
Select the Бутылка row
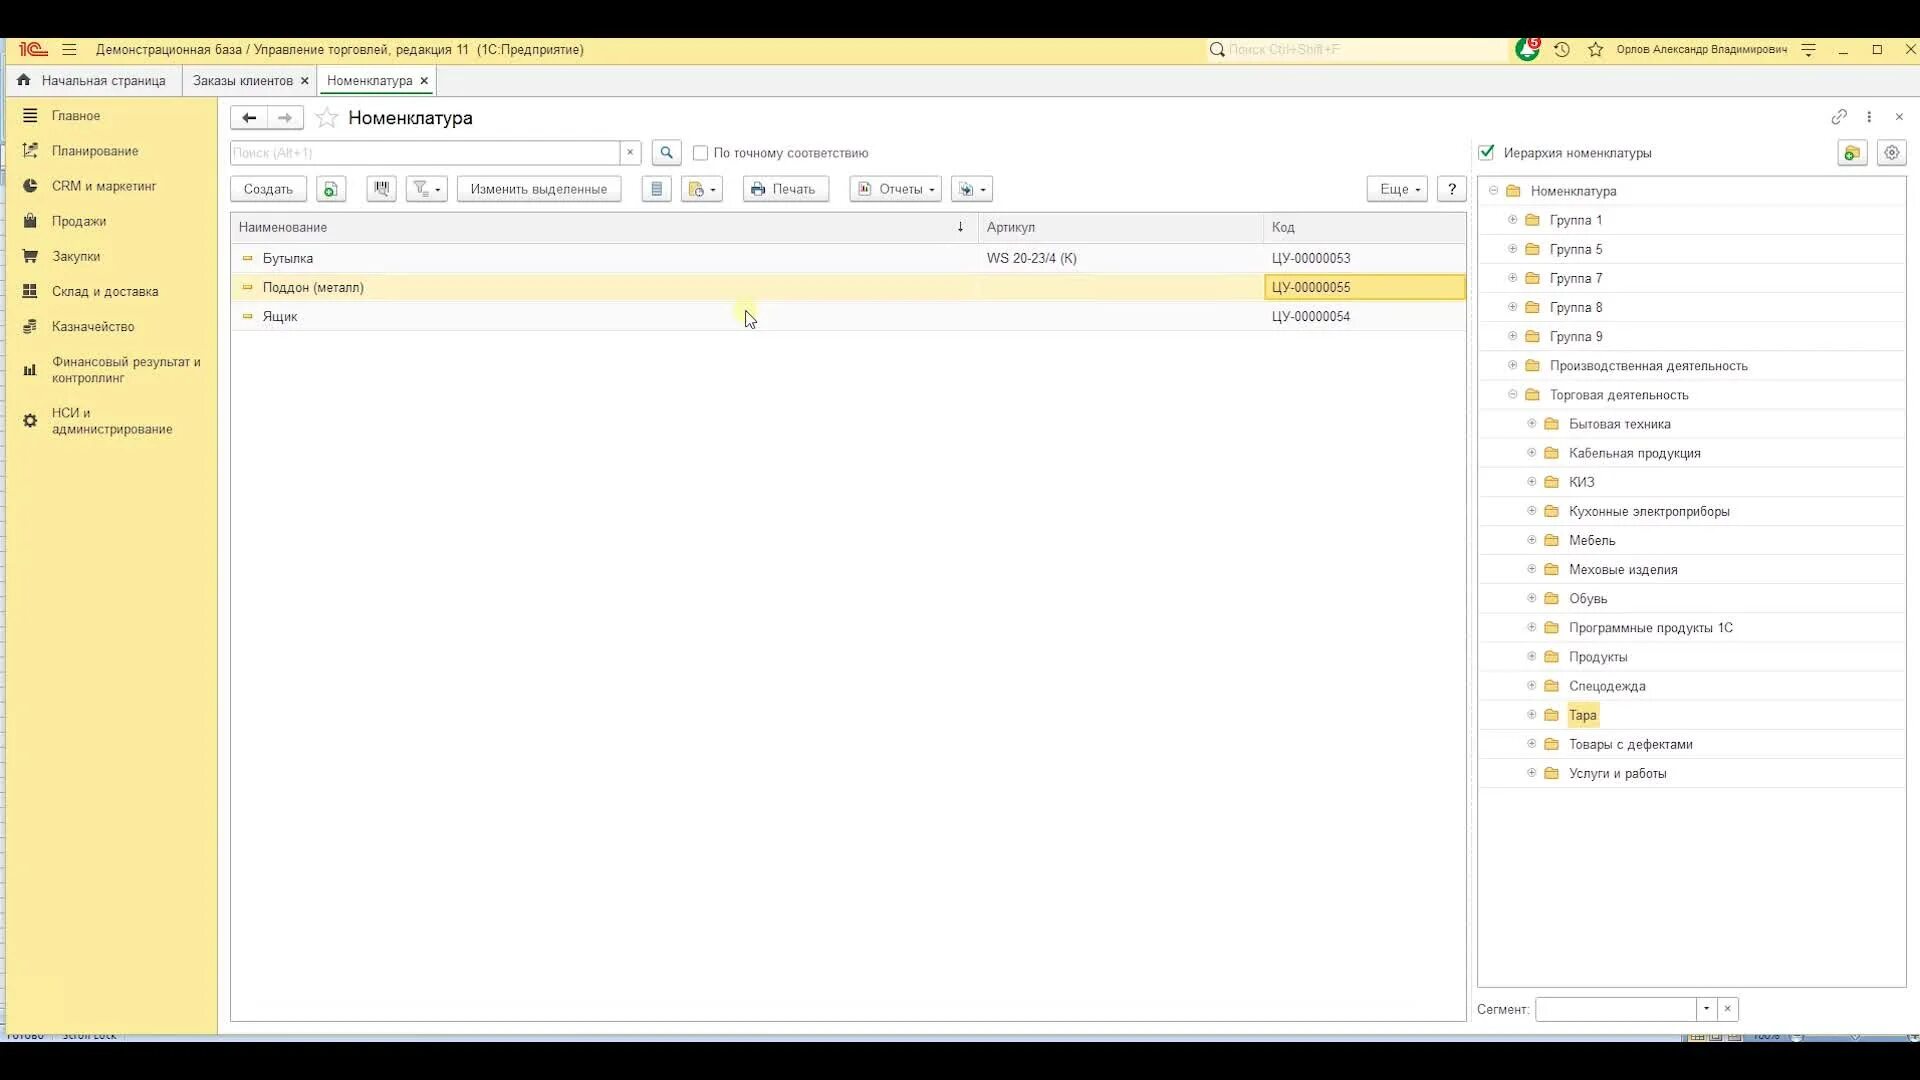(x=848, y=258)
